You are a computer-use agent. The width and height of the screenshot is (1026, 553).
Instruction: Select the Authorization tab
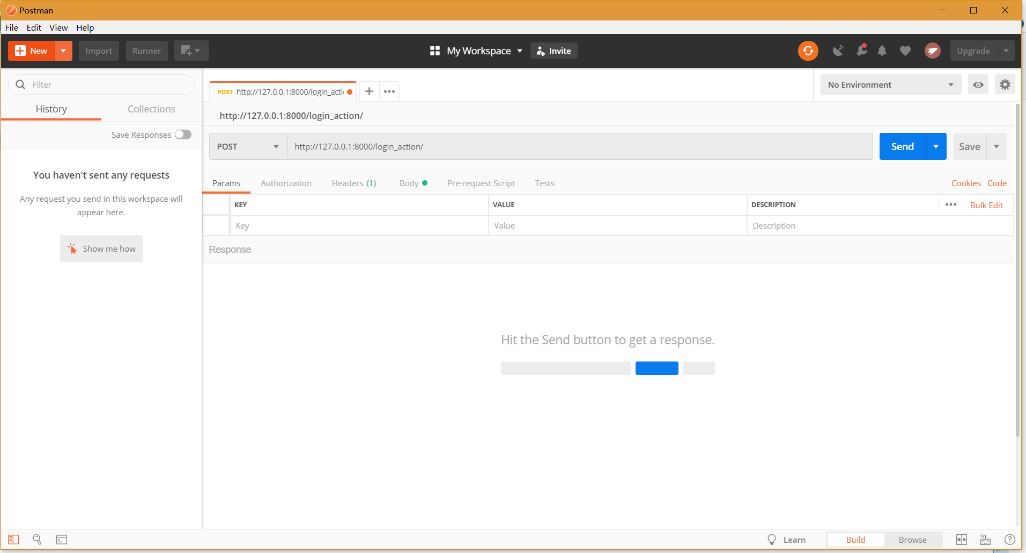tap(286, 183)
